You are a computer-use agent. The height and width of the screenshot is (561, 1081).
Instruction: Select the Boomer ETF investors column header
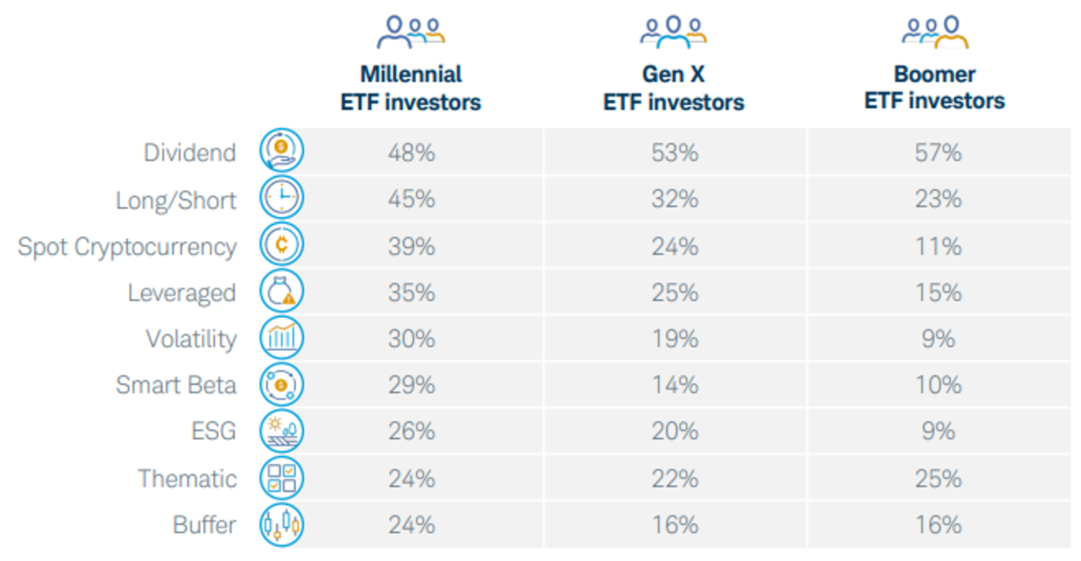coord(935,88)
